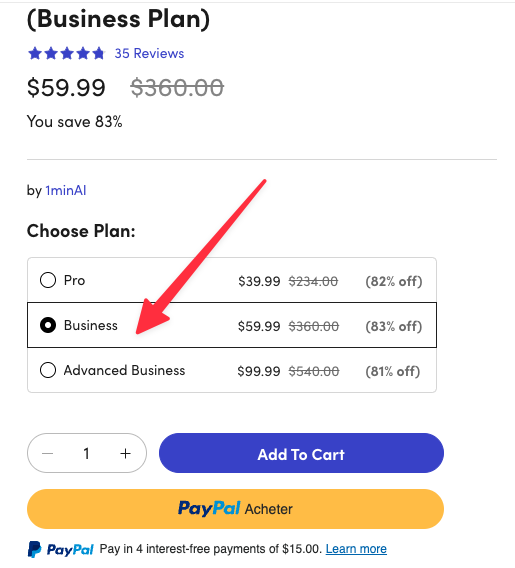Click the PayPal Acheter button
This screenshot has width=515, height=568.
(235, 509)
